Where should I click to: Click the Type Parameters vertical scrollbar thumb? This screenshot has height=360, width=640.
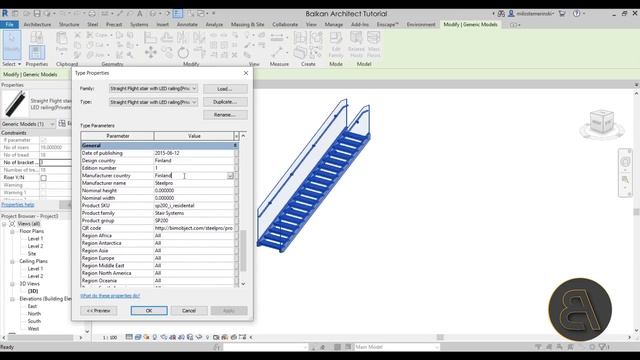243,251
